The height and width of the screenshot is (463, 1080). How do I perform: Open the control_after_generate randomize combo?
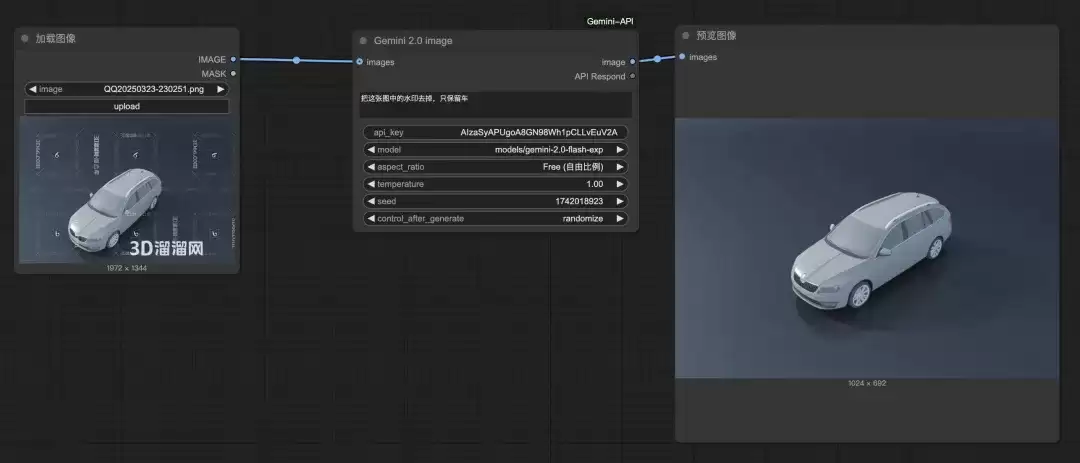point(495,218)
